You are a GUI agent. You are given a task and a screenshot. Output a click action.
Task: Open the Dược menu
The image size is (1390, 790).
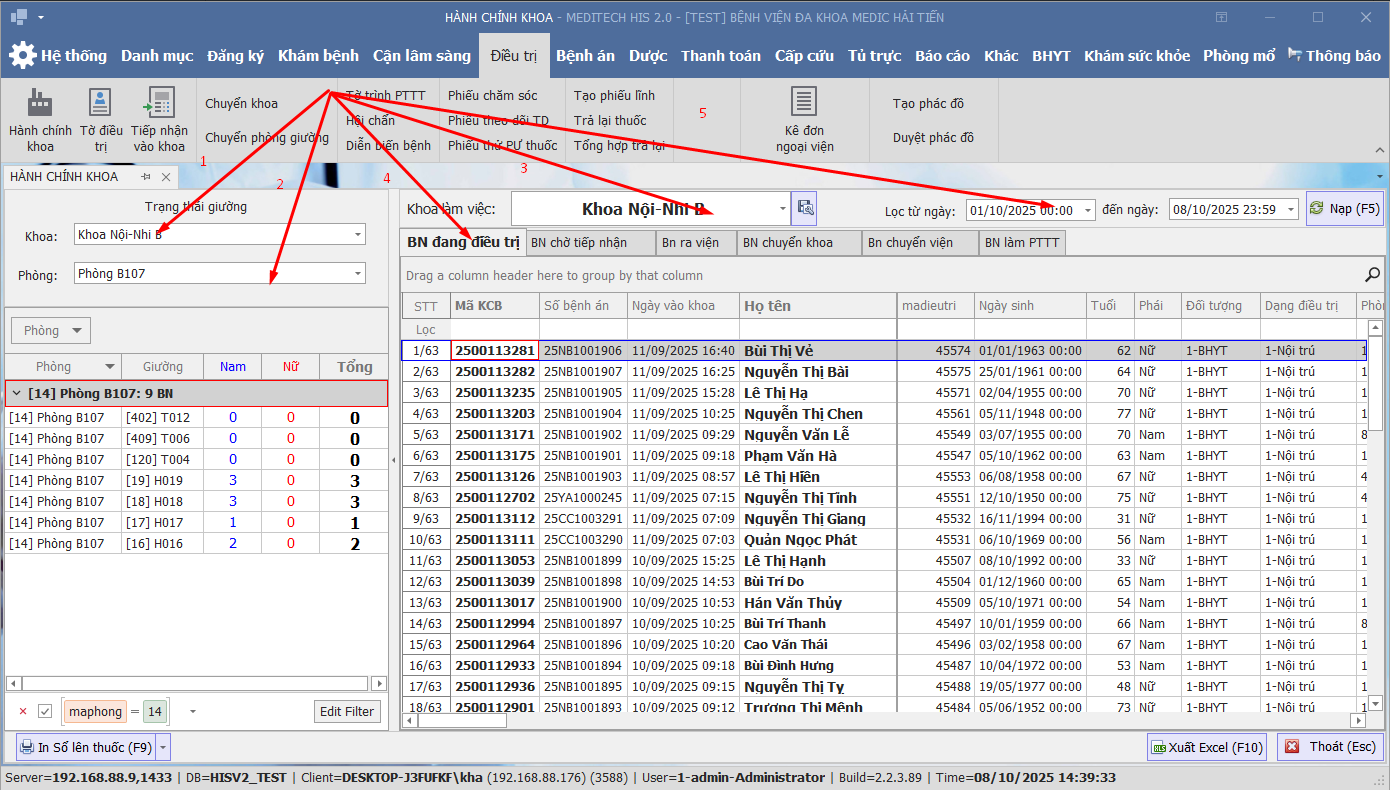[648, 56]
